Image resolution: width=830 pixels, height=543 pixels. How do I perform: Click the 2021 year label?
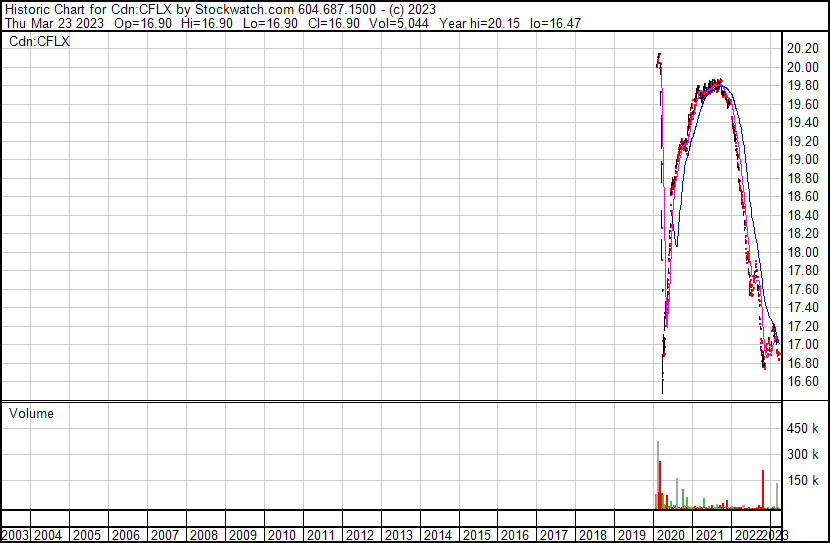pyautogui.click(x=709, y=535)
